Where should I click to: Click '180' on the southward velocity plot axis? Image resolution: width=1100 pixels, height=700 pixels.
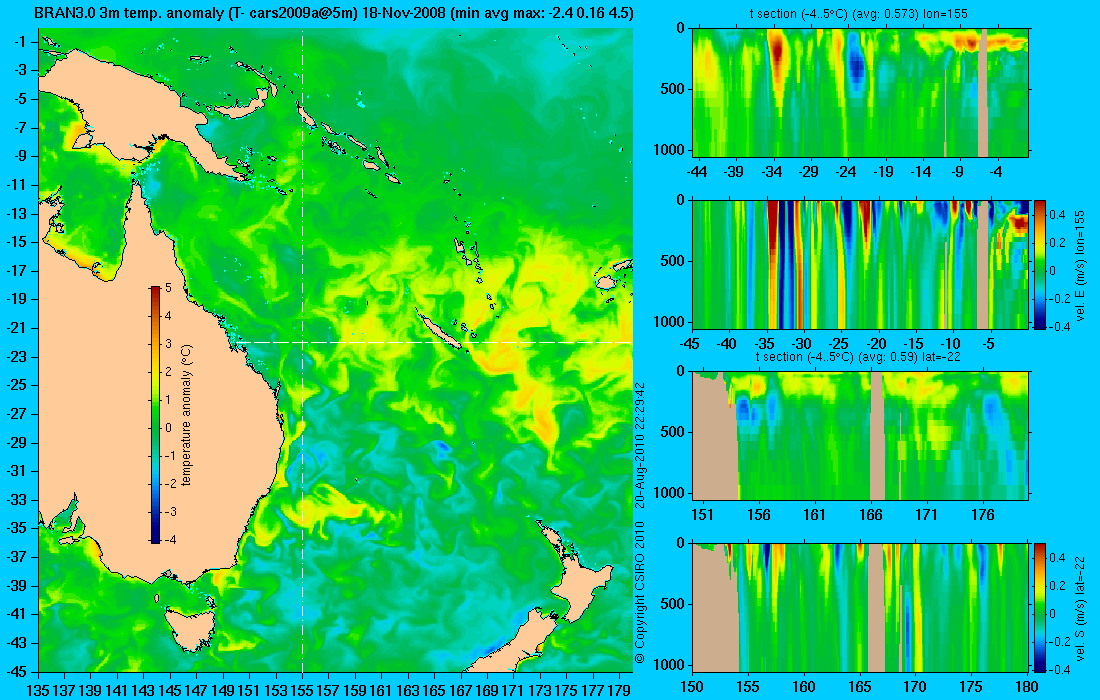(1027, 687)
